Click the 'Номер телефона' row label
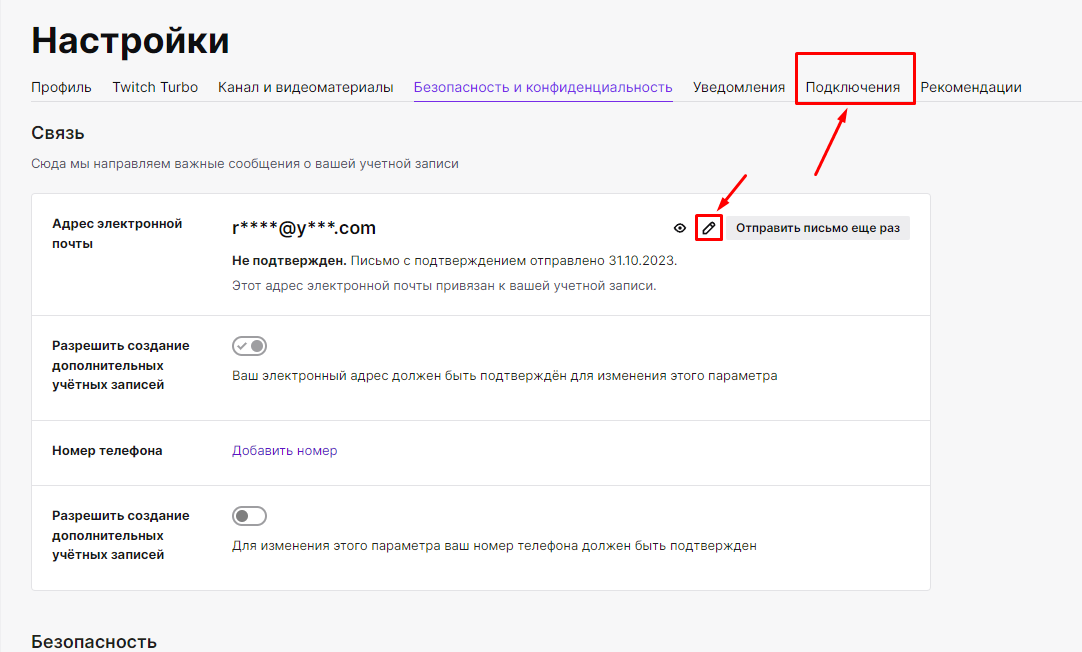This screenshot has width=1082, height=652. 107,451
